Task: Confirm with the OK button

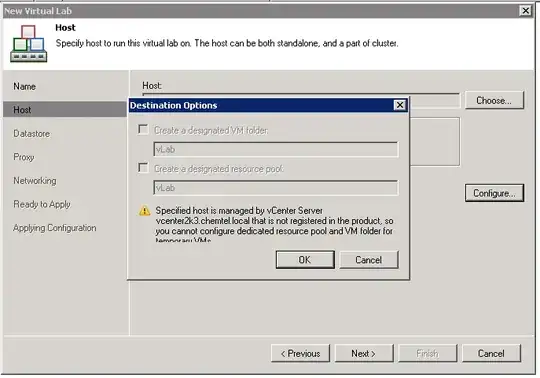Action: coord(305,260)
